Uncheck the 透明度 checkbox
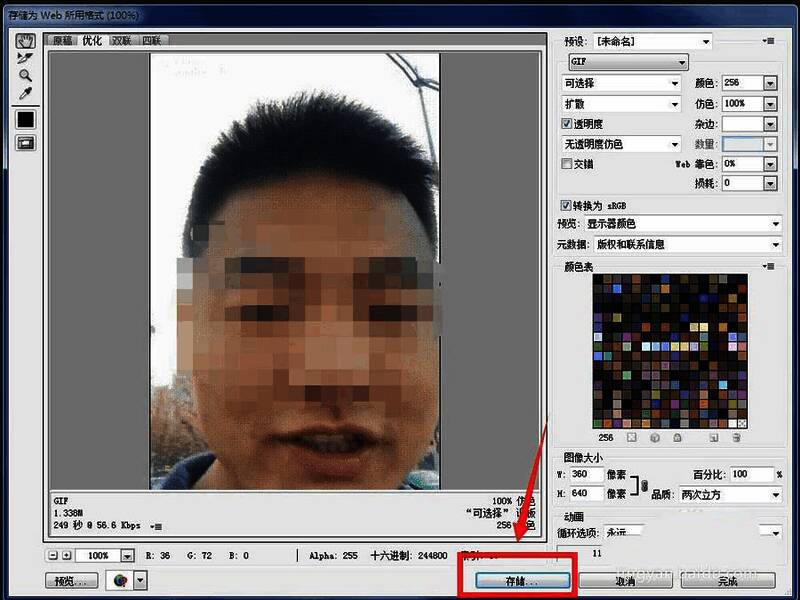Viewport: 800px width, 600px height. [567, 124]
